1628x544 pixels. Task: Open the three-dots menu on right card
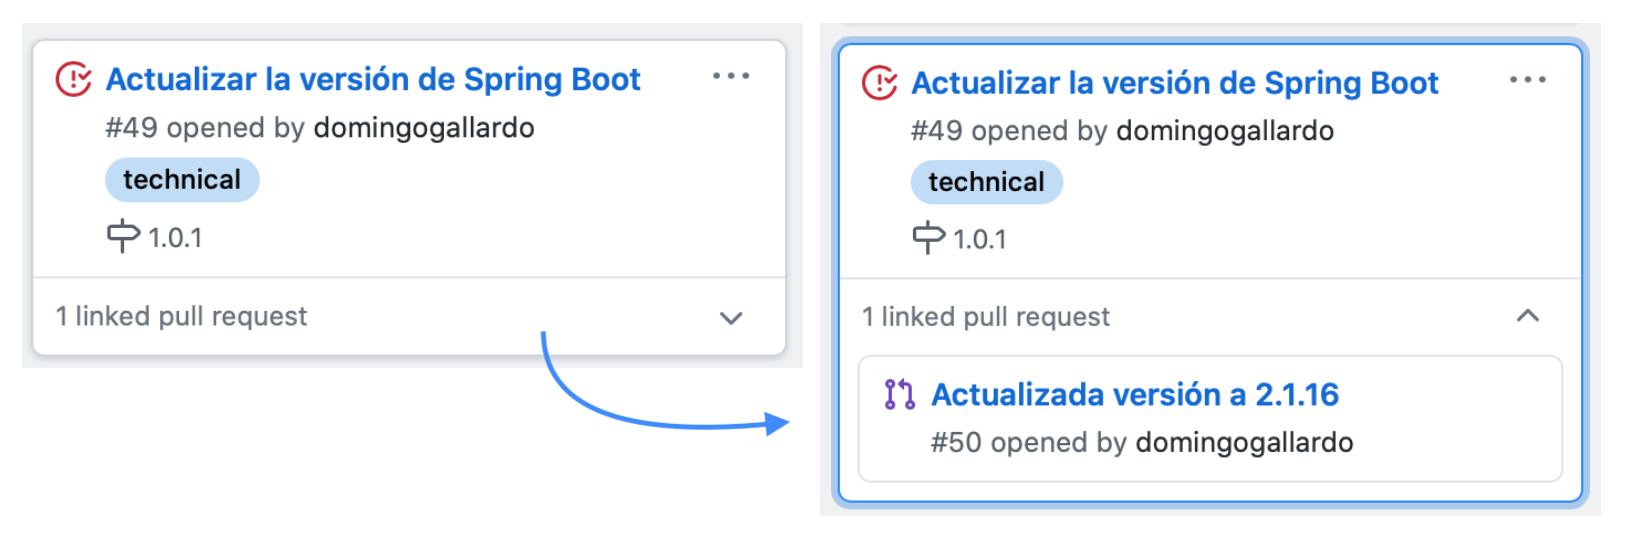click(1528, 80)
